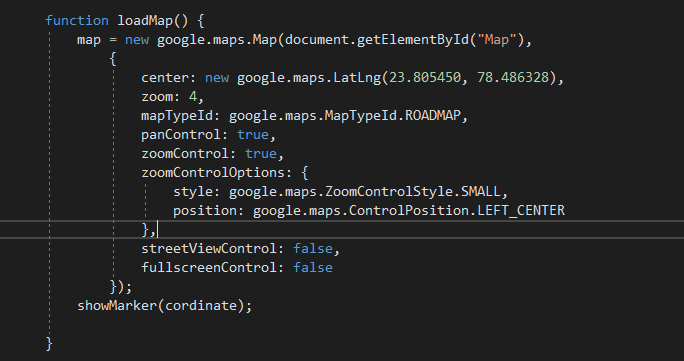This screenshot has height=361, width=684.
Task: Click the LEFT_CENTER constant
Action: point(521,211)
